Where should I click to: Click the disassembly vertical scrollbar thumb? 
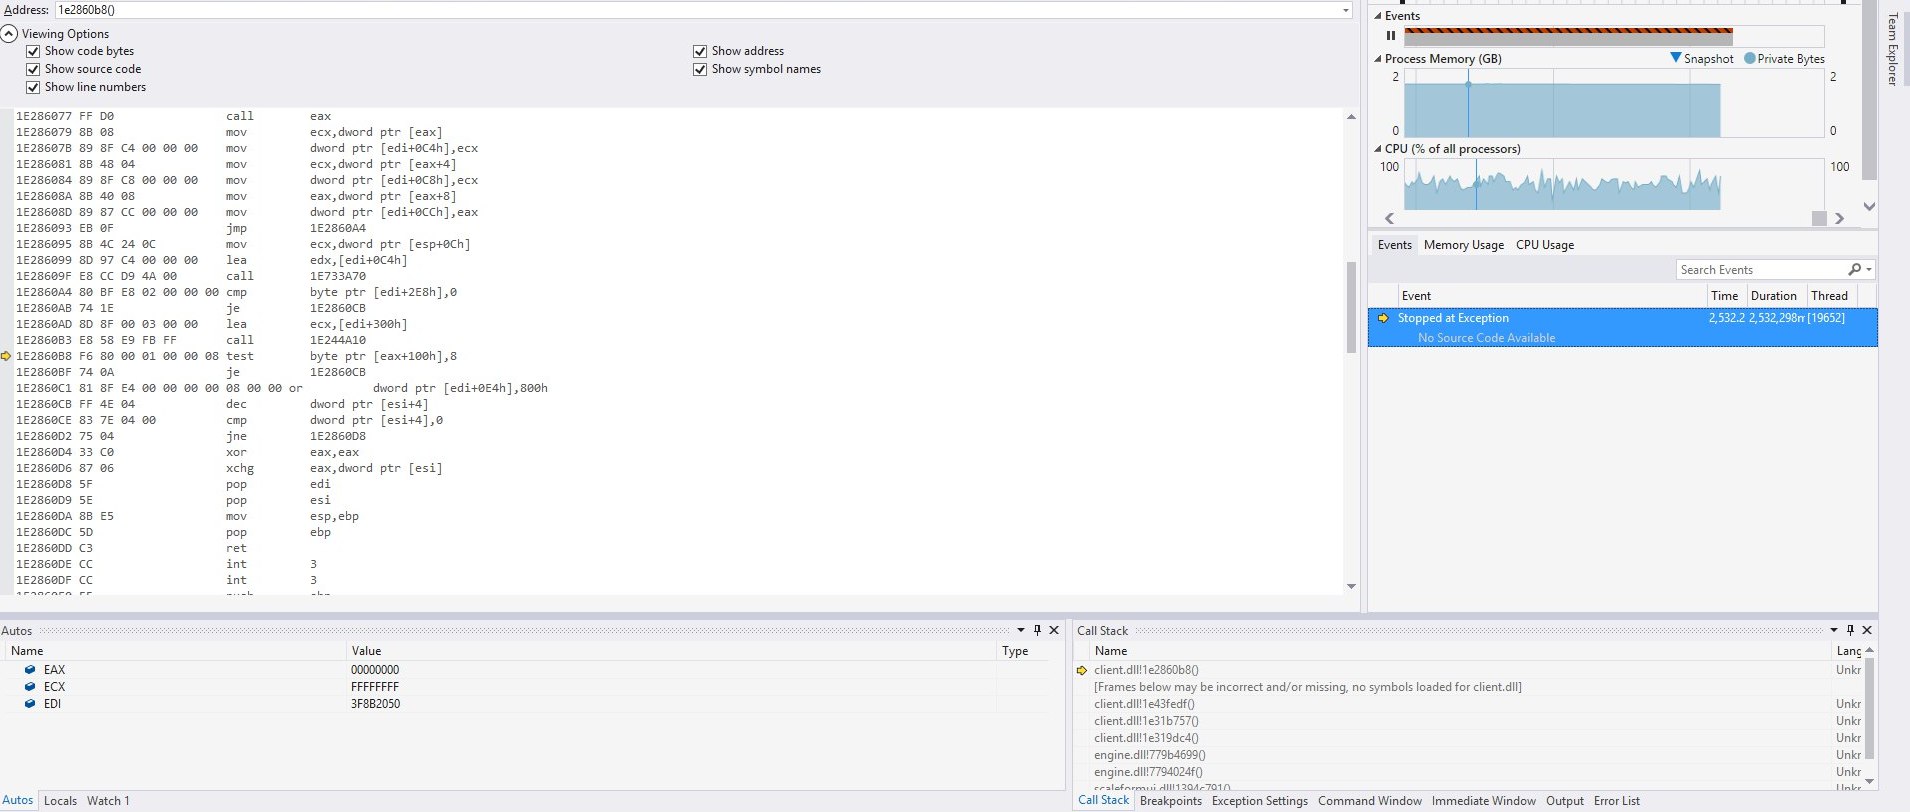coord(1351,307)
